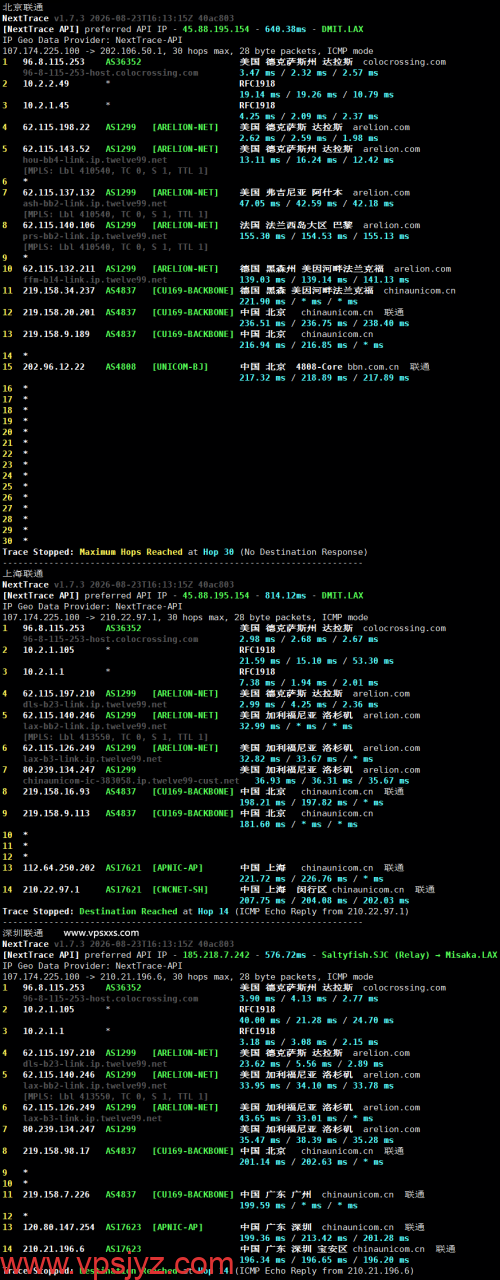Select timing value 221.72 ms
500x1280 pixels.
pos(261,879)
